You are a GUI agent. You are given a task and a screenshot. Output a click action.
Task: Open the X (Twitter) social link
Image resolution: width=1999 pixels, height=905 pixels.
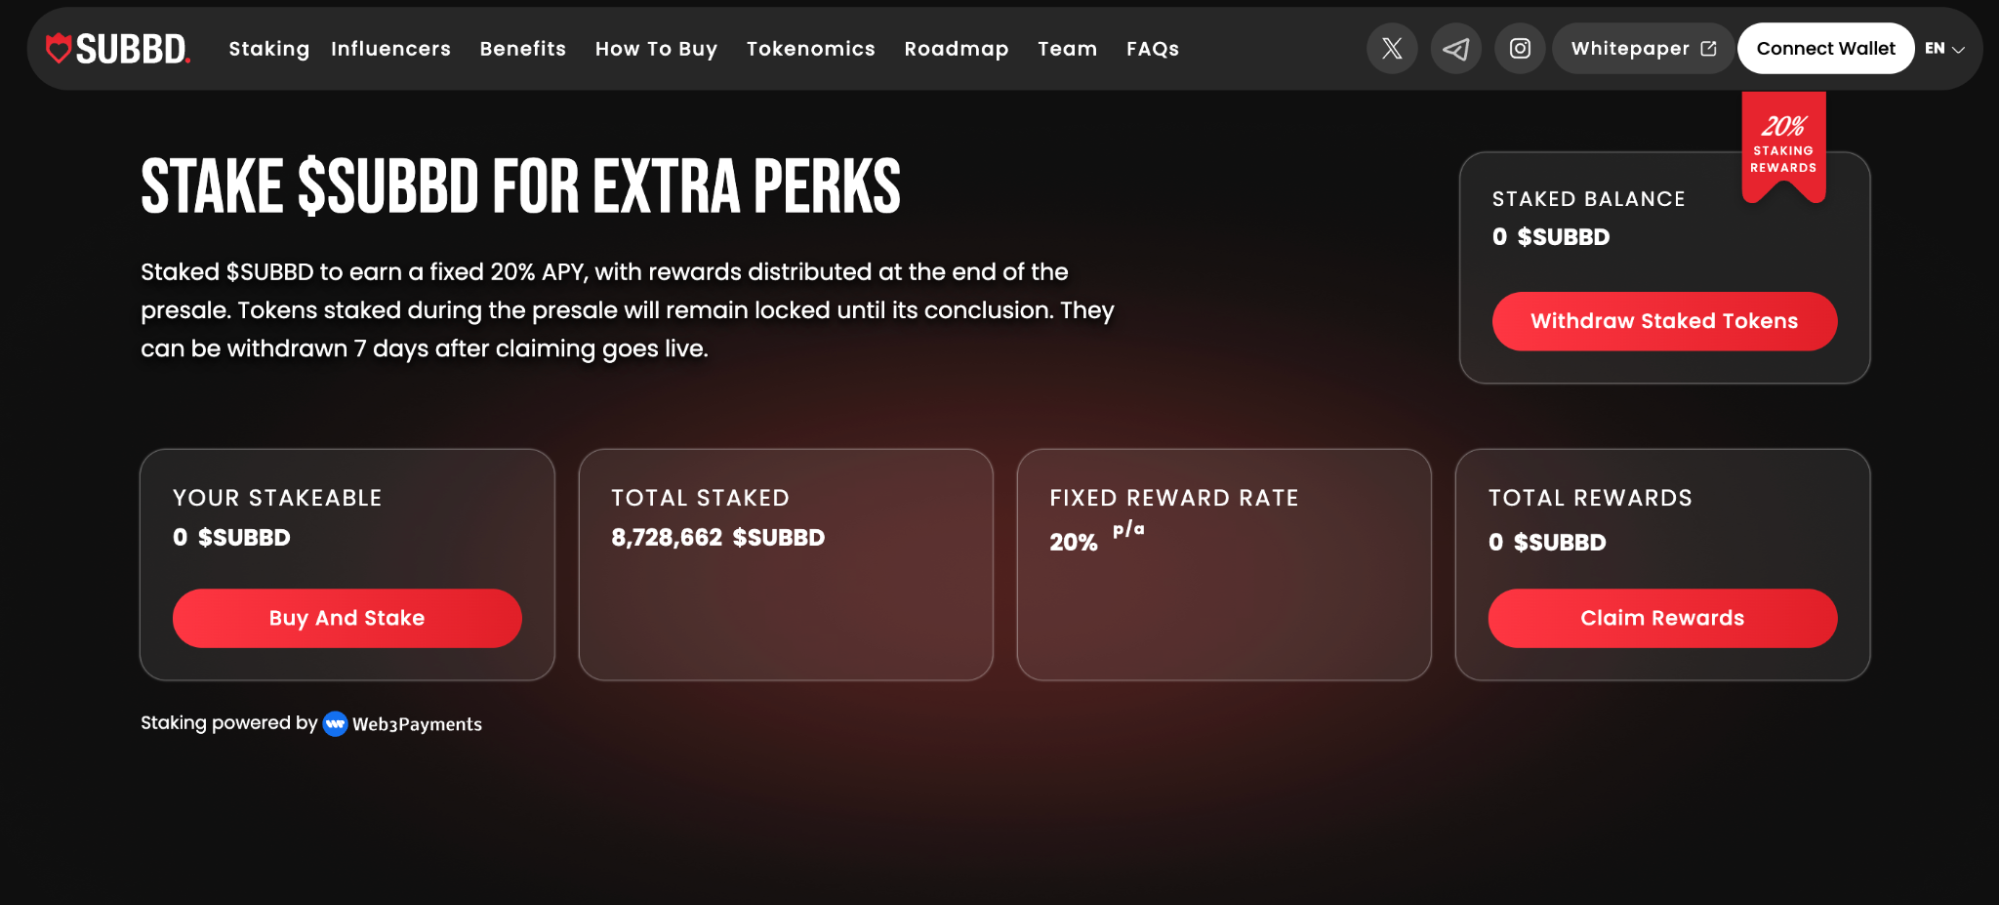coord(1392,48)
